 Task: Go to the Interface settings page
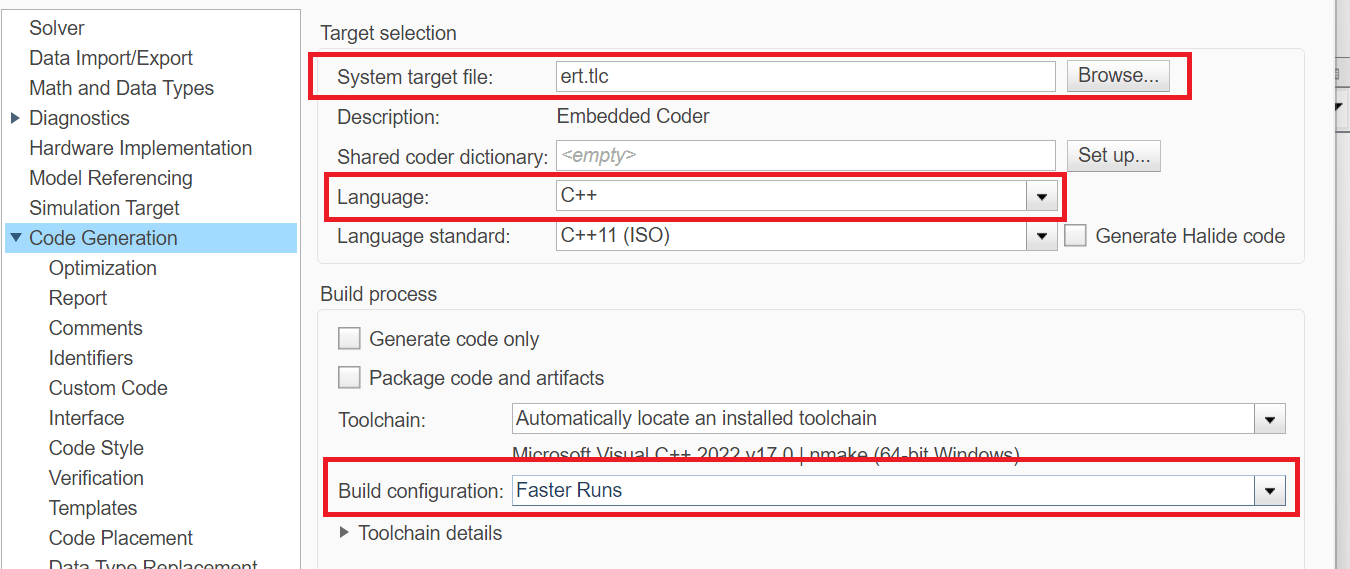pyautogui.click(x=86, y=418)
